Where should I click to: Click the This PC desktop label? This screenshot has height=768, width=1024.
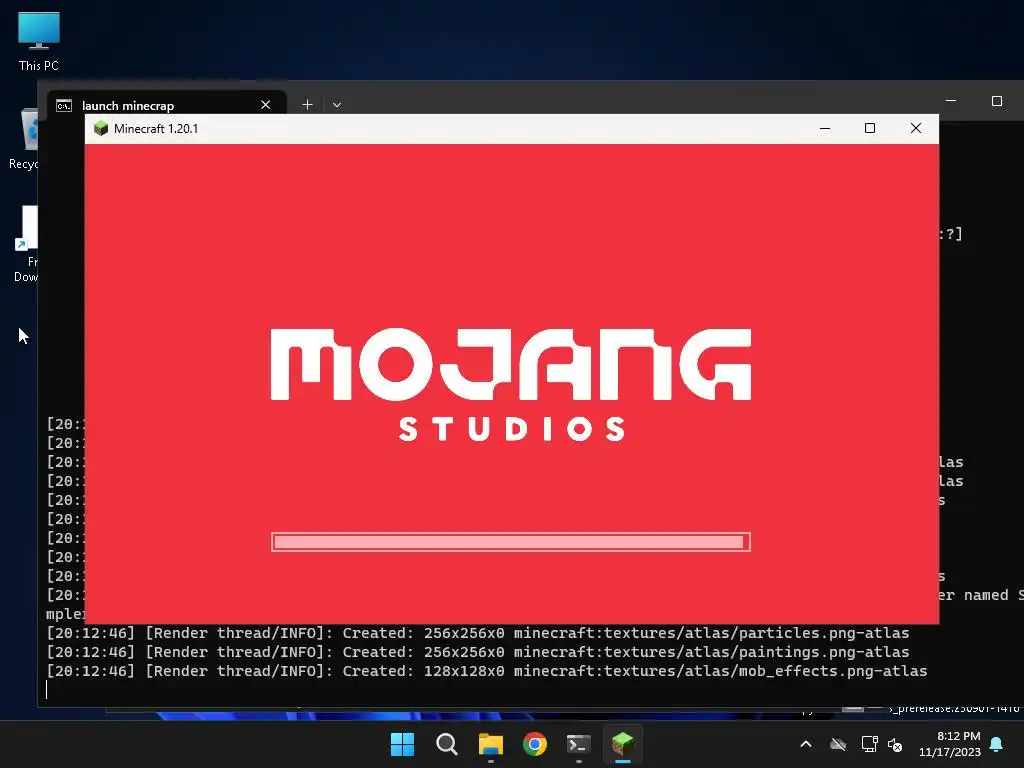[39, 65]
